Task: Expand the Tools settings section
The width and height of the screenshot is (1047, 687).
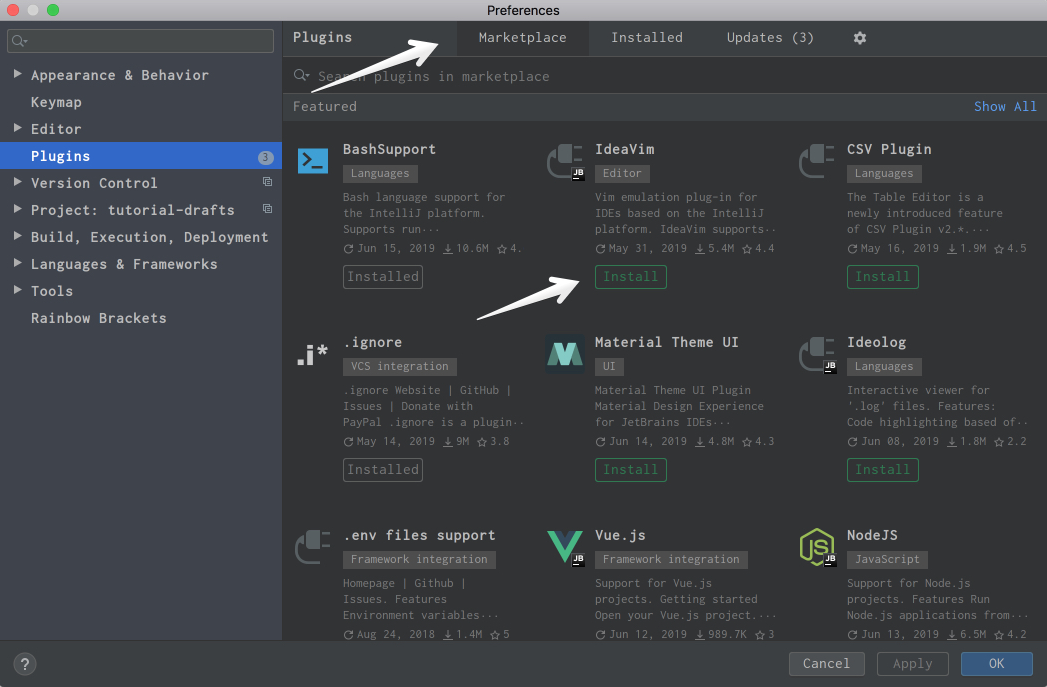Action: pyautogui.click(x=18, y=290)
